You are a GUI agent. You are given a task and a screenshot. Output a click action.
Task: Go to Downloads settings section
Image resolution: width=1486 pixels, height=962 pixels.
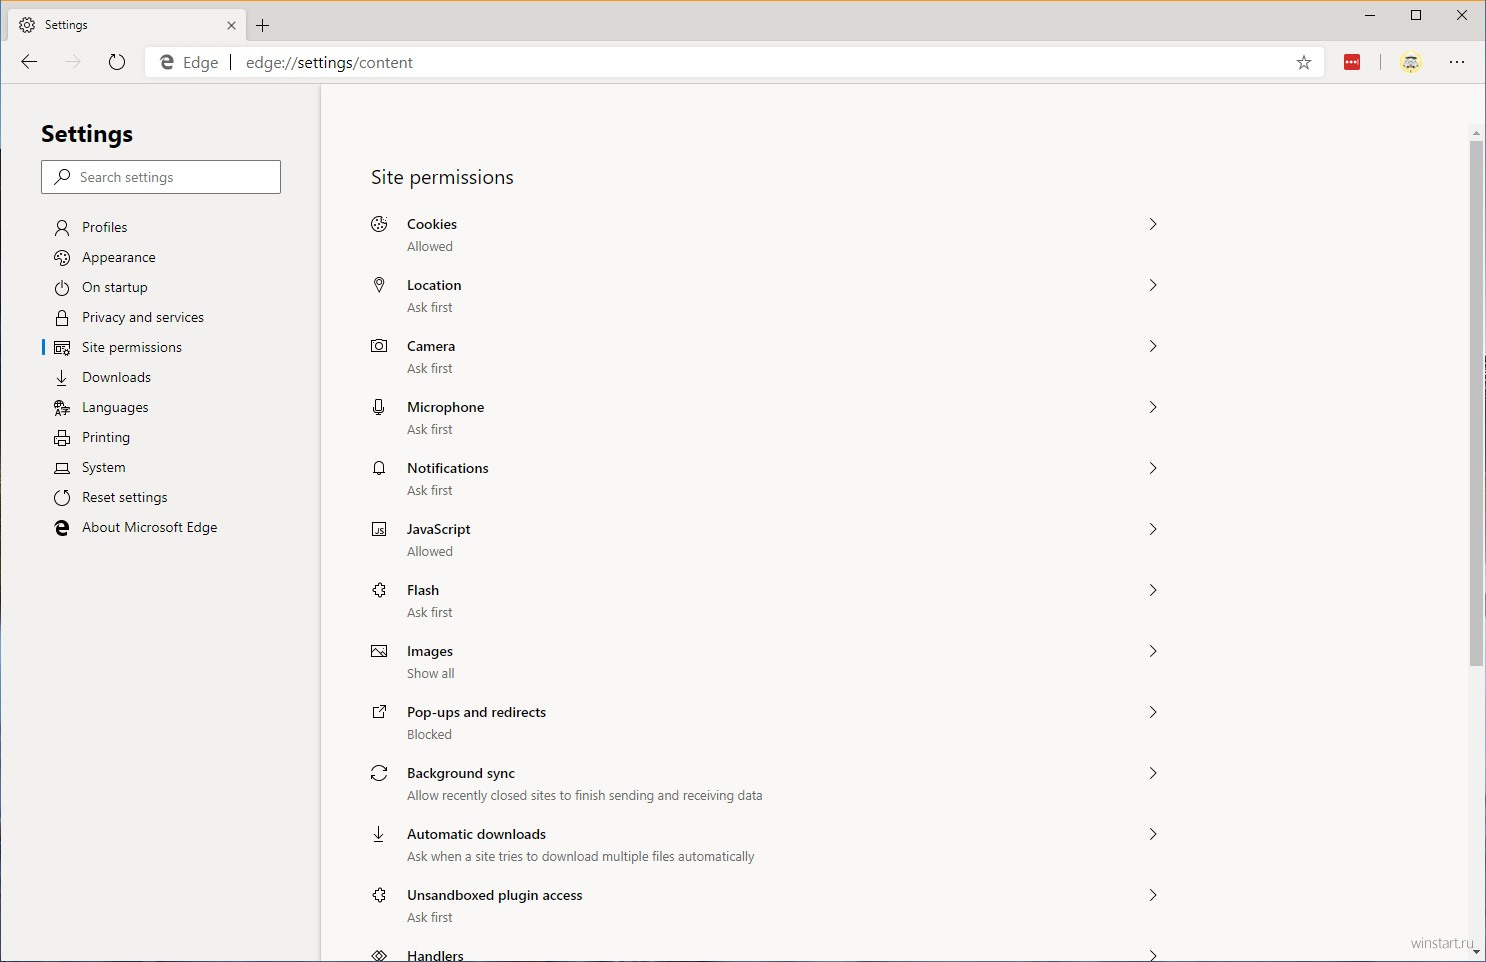pos(116,377)
